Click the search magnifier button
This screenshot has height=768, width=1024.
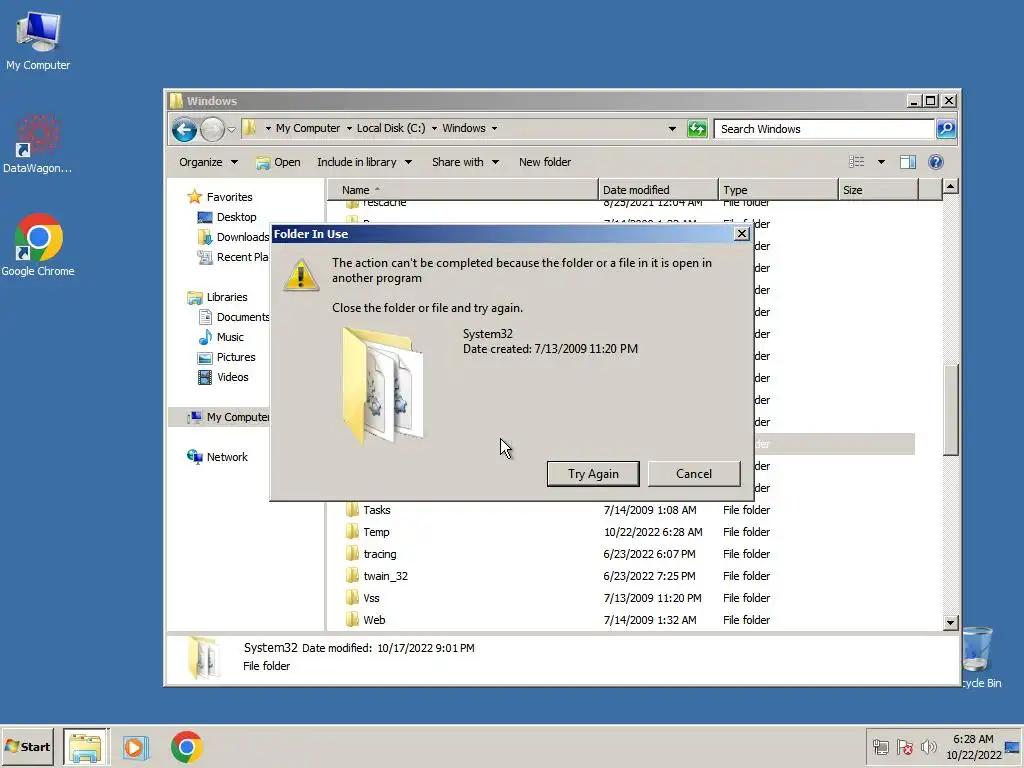coord(946,129)
